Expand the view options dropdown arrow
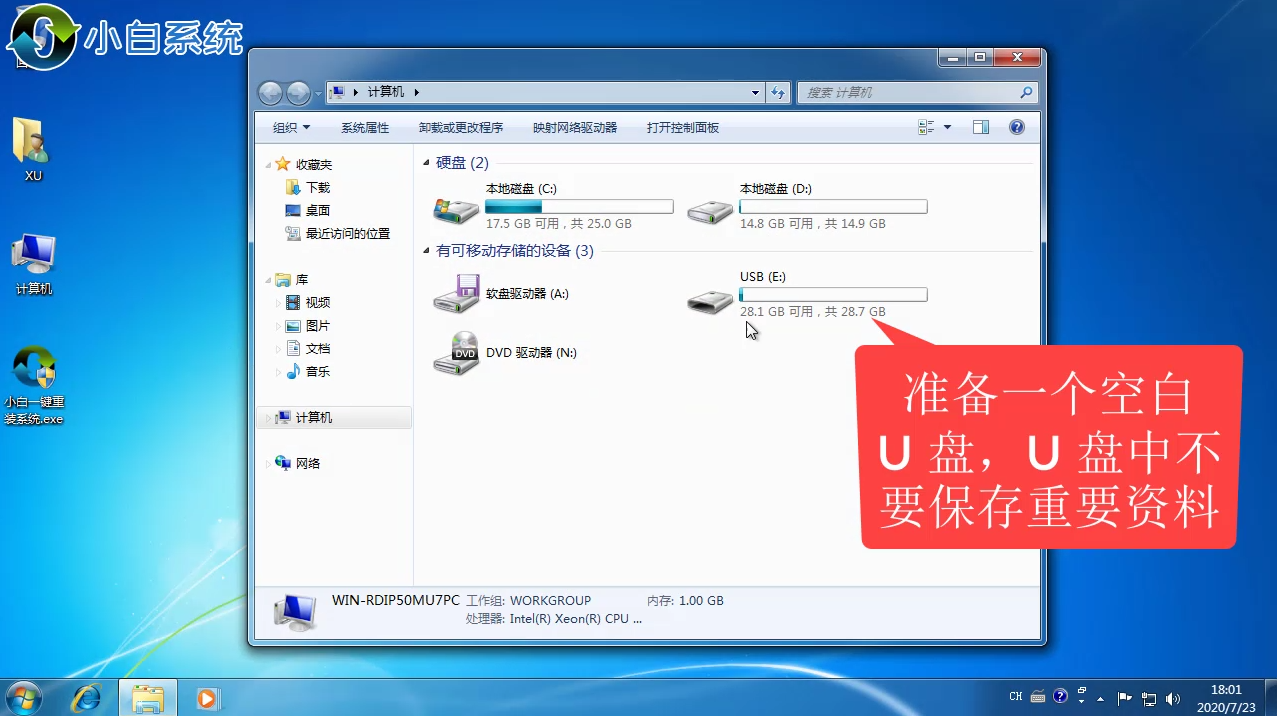1277x716 pixels. pyautogui.click(x=947, y=127)
